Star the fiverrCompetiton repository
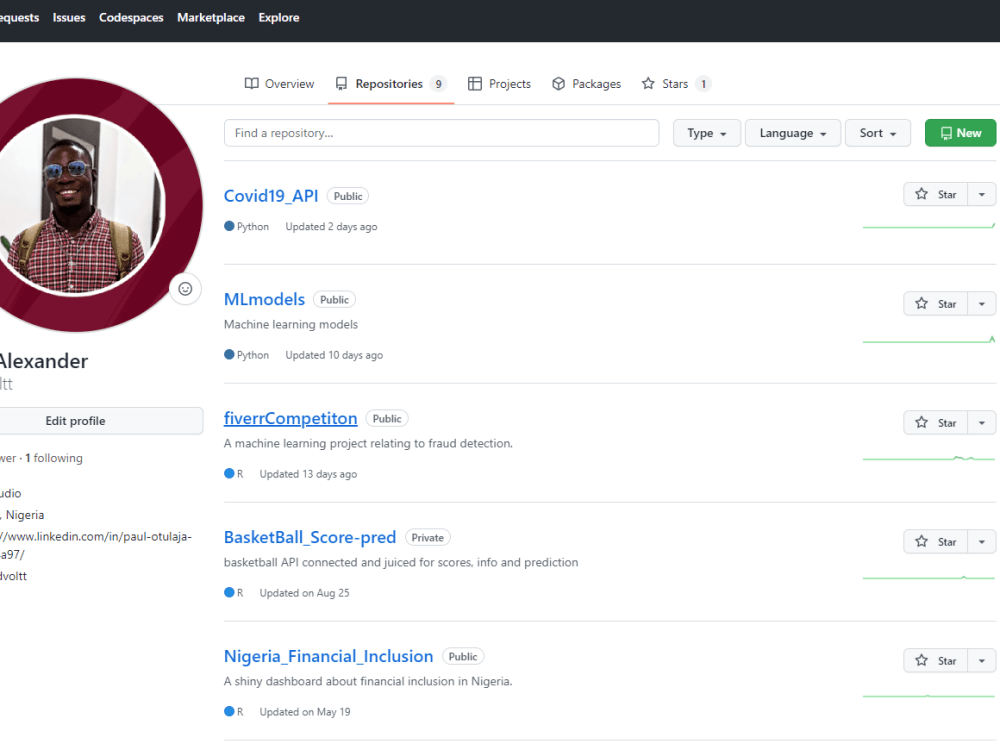The height and width of the screenshot is (750, 1000). coord(936,423)
